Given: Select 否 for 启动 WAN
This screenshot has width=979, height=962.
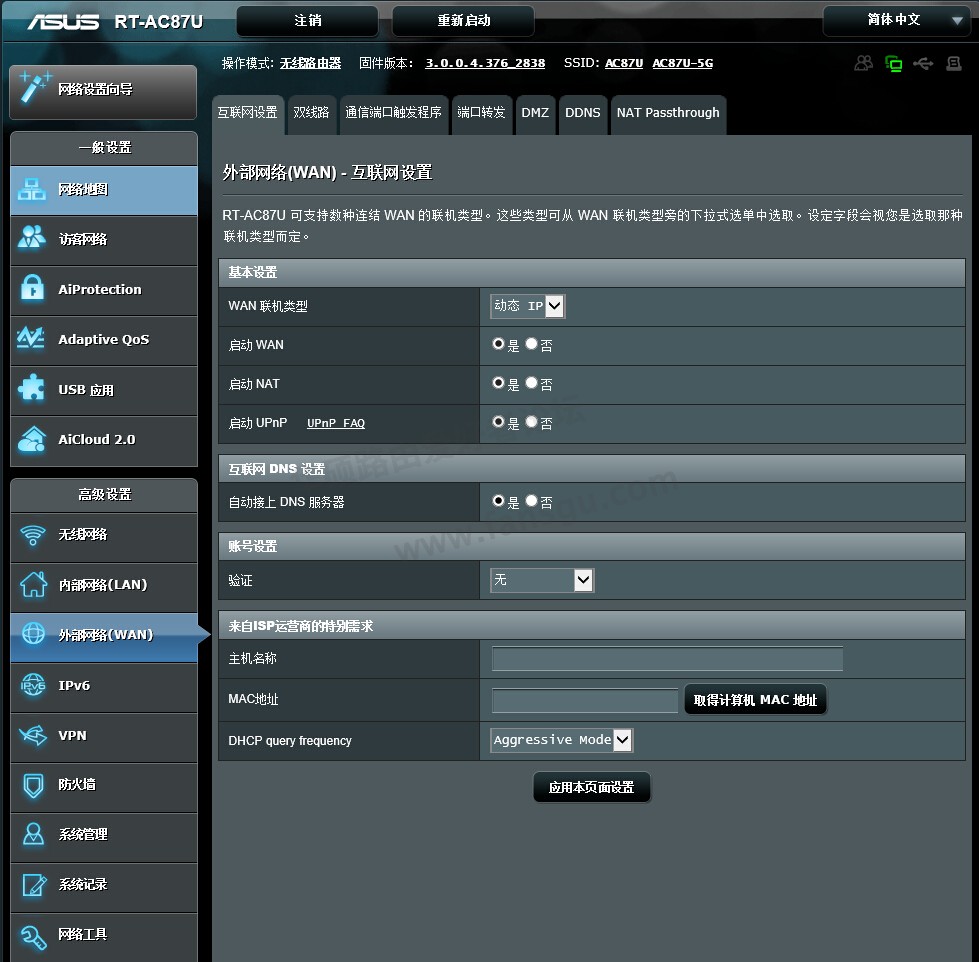Looking at the screenshot, I should pyautogui.click(x=531, y=343).
